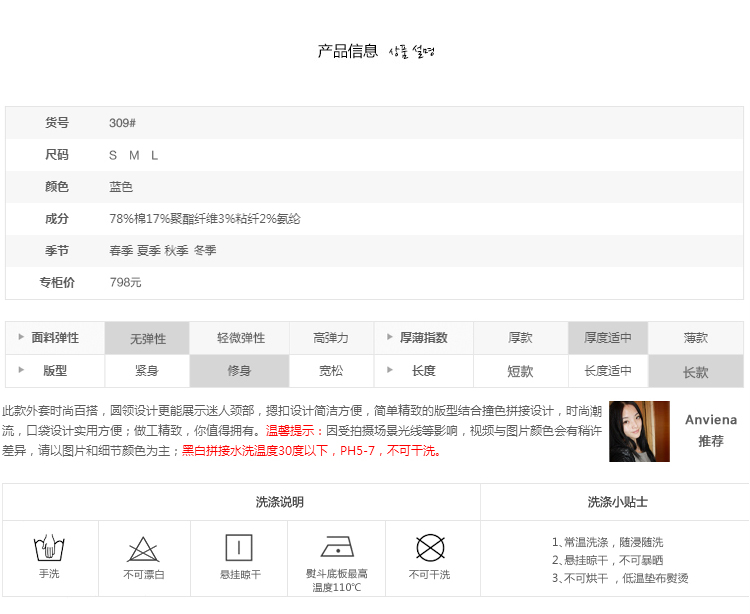Click the do-not-dry-clean crossed circle icon

click(x=430, y=548)
